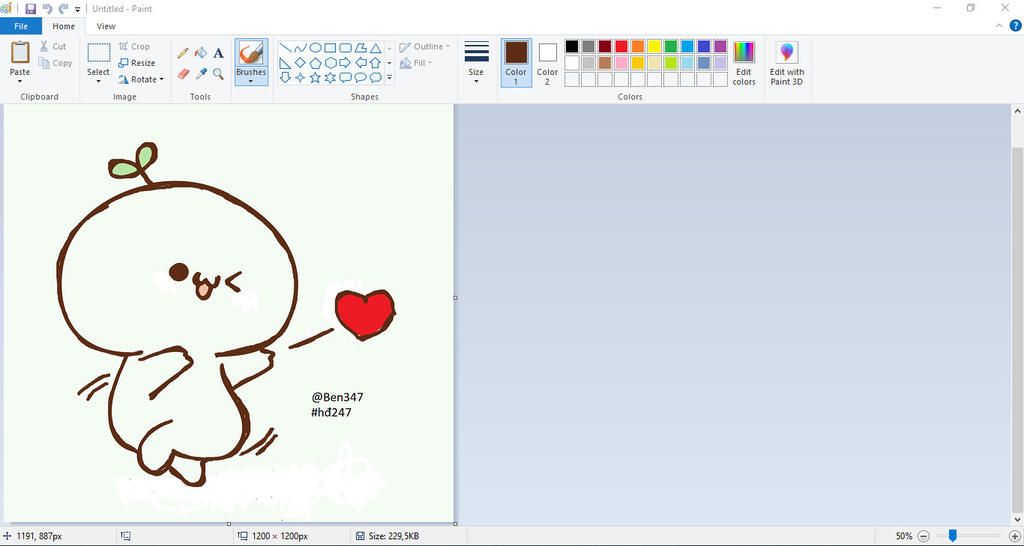Open the shape Fill dropdown
The height and width of the screenshot is (546, 1024).
tap(416, 63)
